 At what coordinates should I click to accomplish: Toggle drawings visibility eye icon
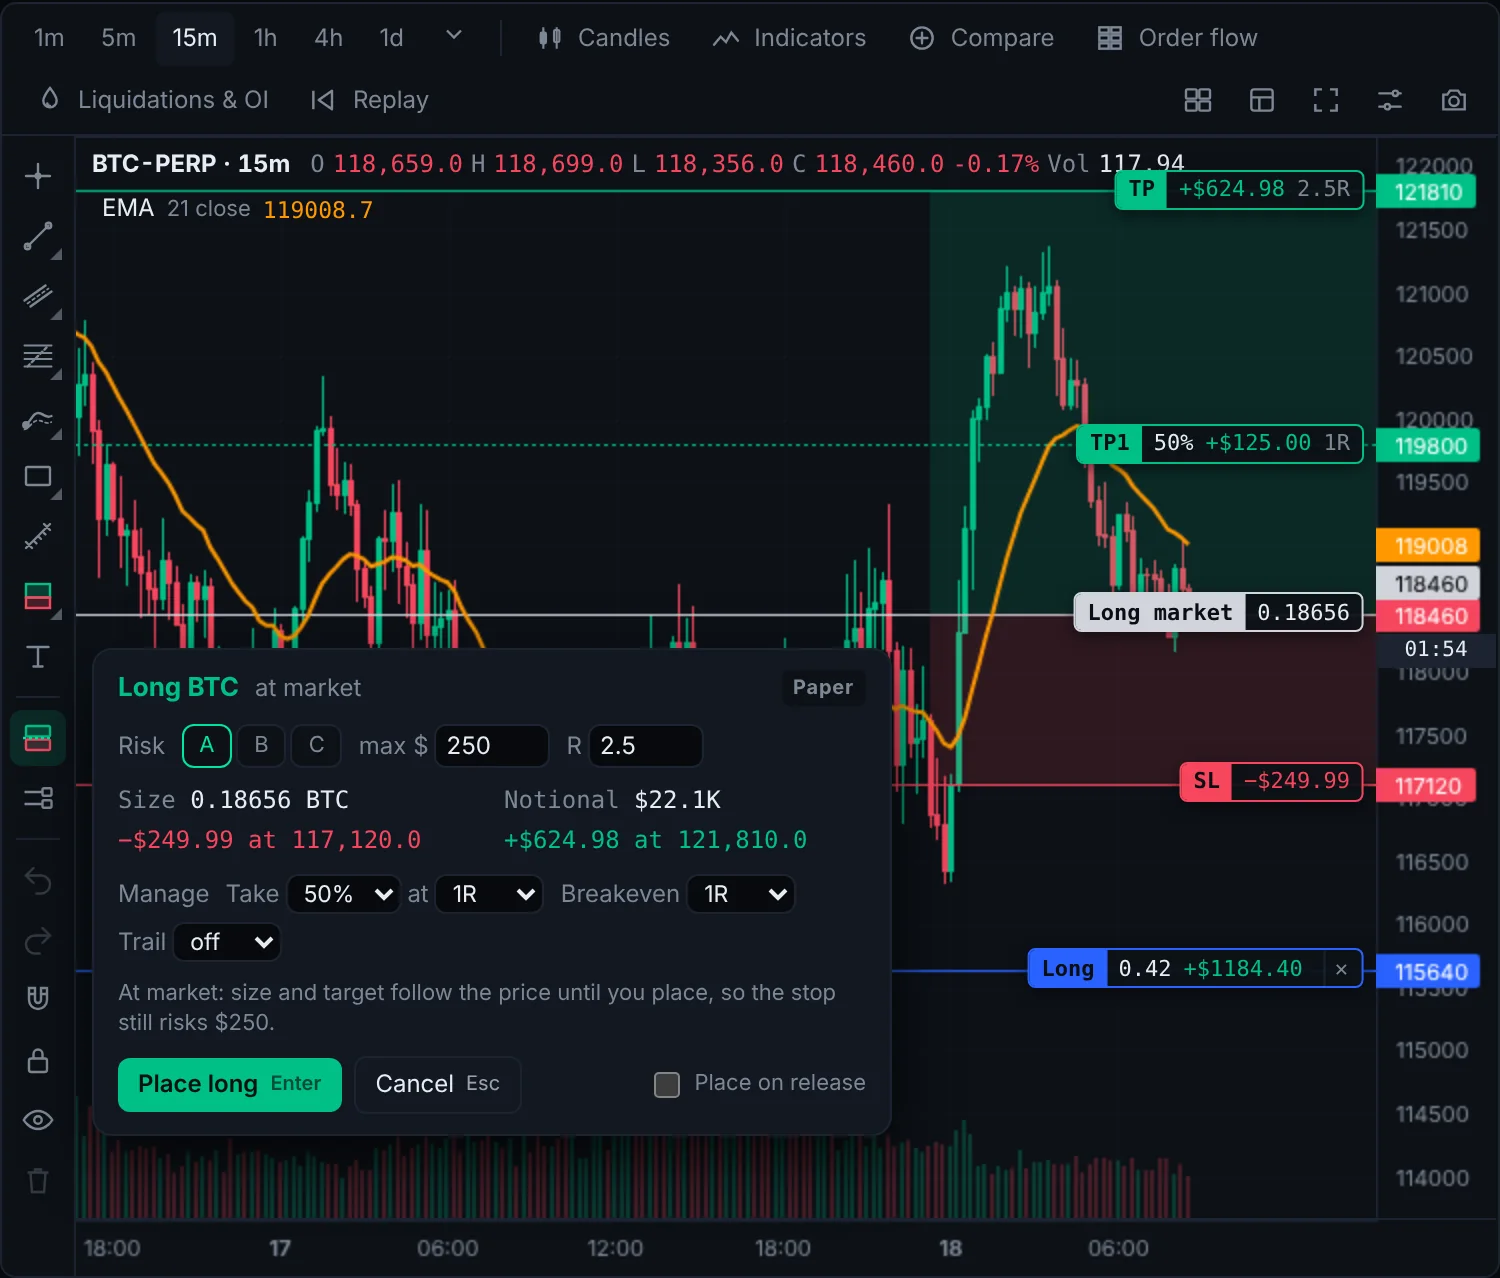[x=38, y=1120]
